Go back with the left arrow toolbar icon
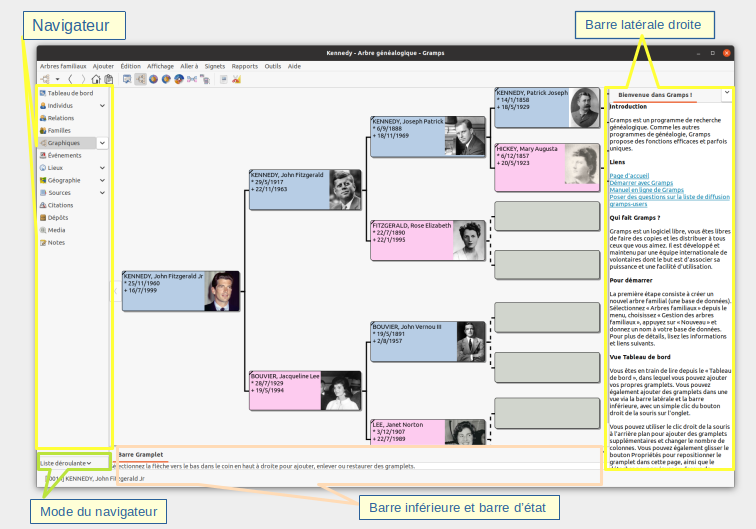 [70, 79]
